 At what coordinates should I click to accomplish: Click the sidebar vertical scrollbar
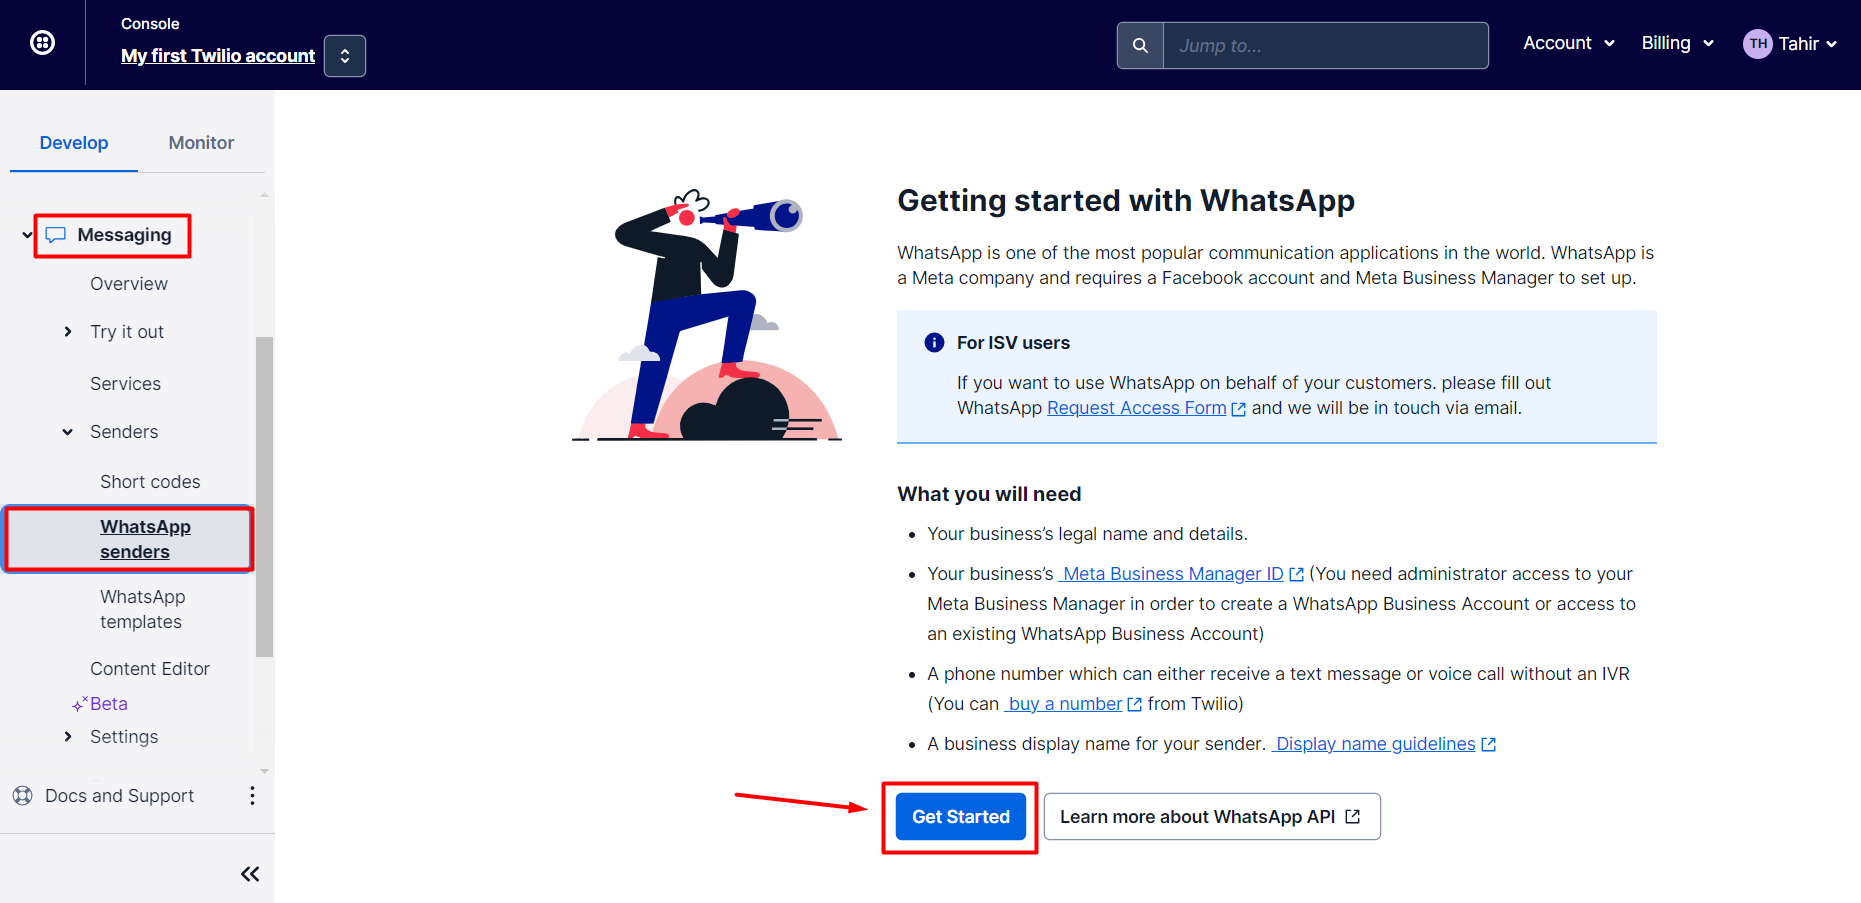(264, 496)
